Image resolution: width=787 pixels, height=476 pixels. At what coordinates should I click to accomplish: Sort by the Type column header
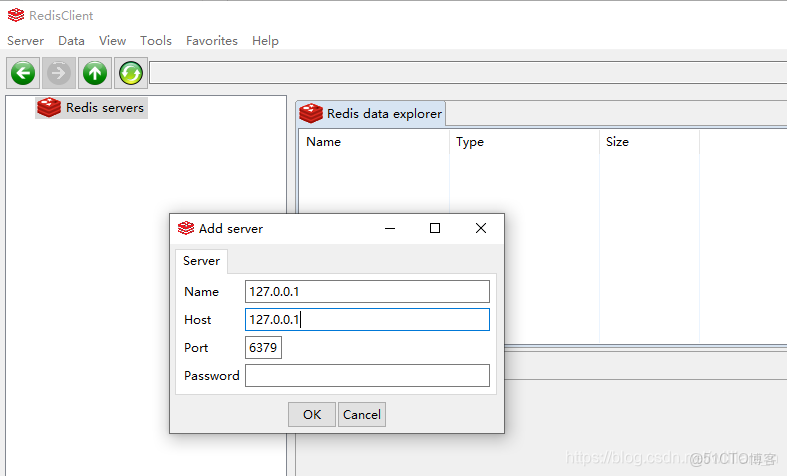tap(524, 142)
